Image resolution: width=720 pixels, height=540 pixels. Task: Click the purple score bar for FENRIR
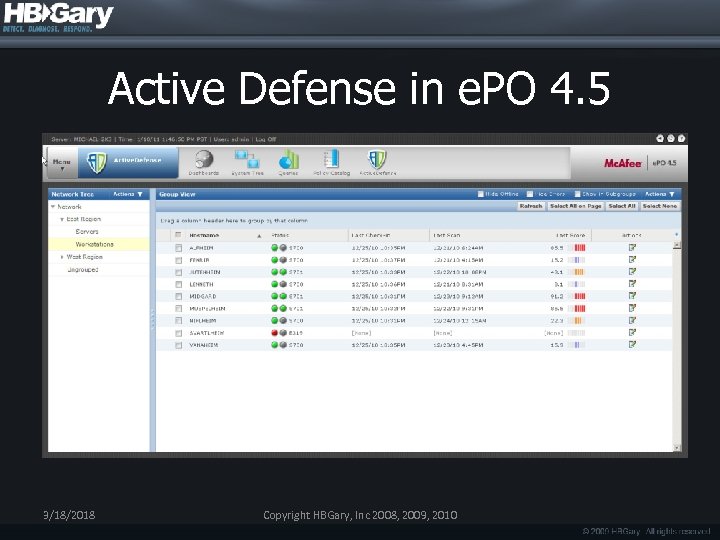(x=576, y=260)
